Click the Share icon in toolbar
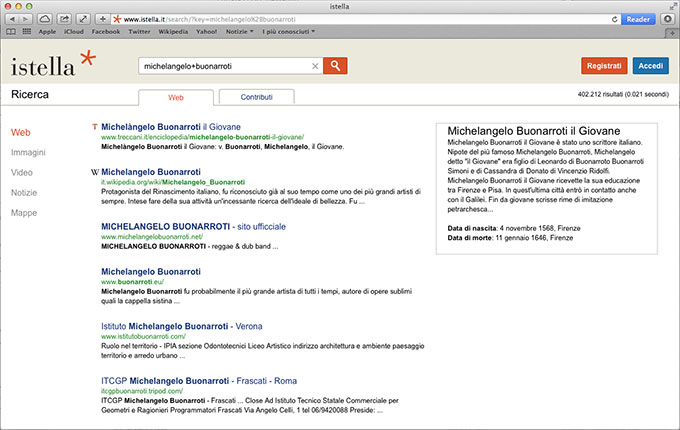The height and width of the screenshot is (430, 680). (x=64, y=19)
